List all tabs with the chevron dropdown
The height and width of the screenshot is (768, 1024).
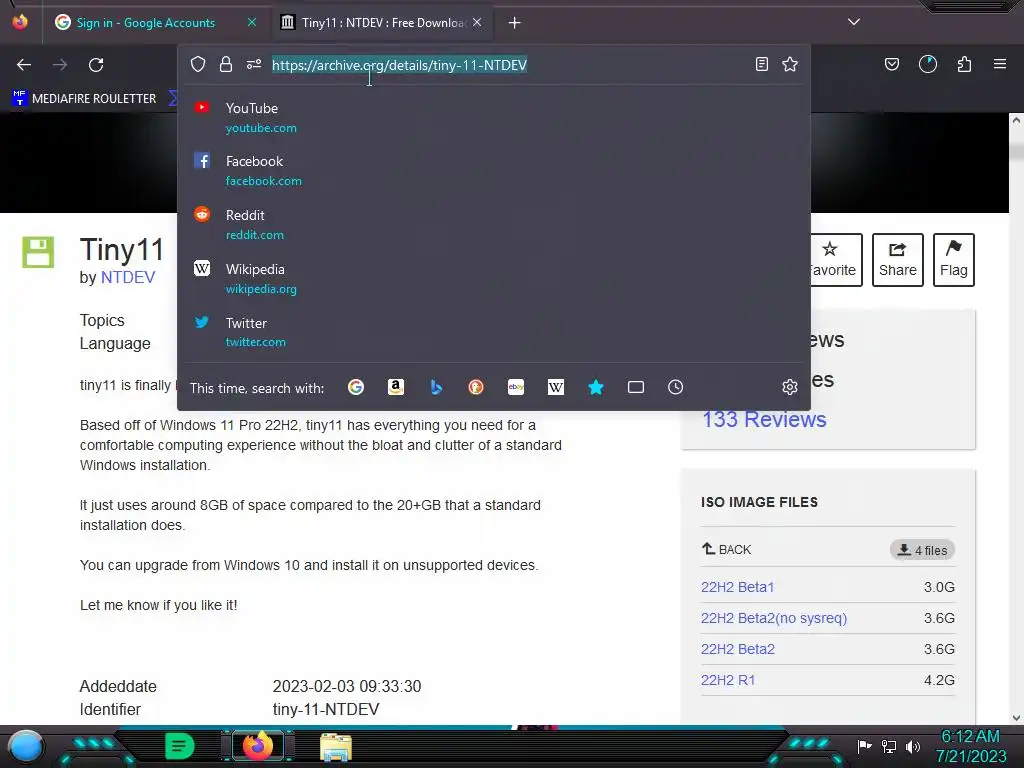[854, 22]
